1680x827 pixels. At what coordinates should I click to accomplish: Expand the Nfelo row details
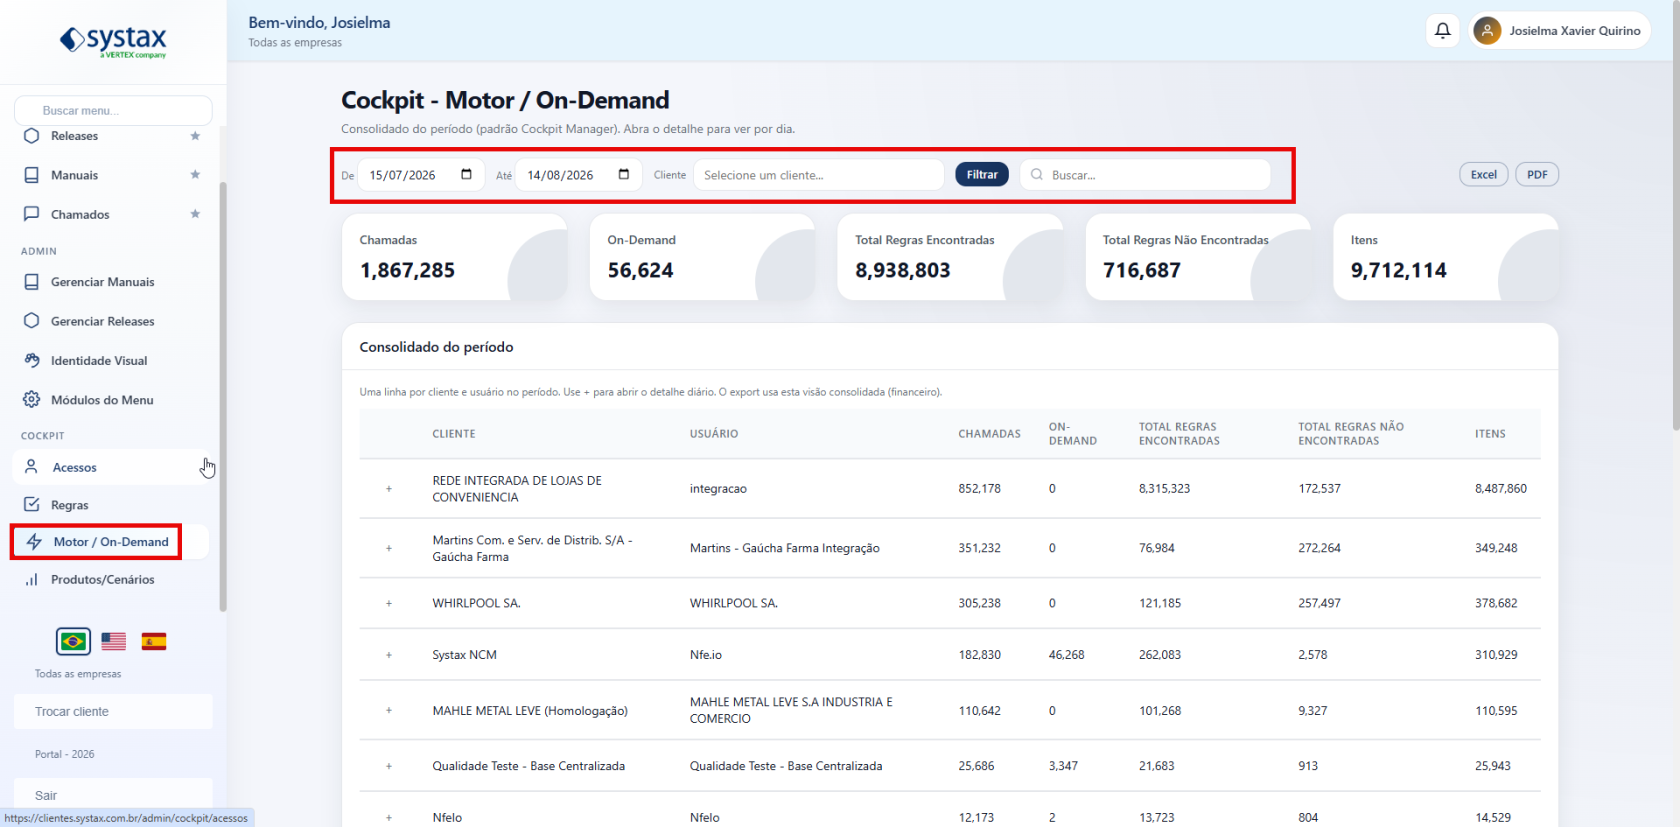click(x=389, y=817)
